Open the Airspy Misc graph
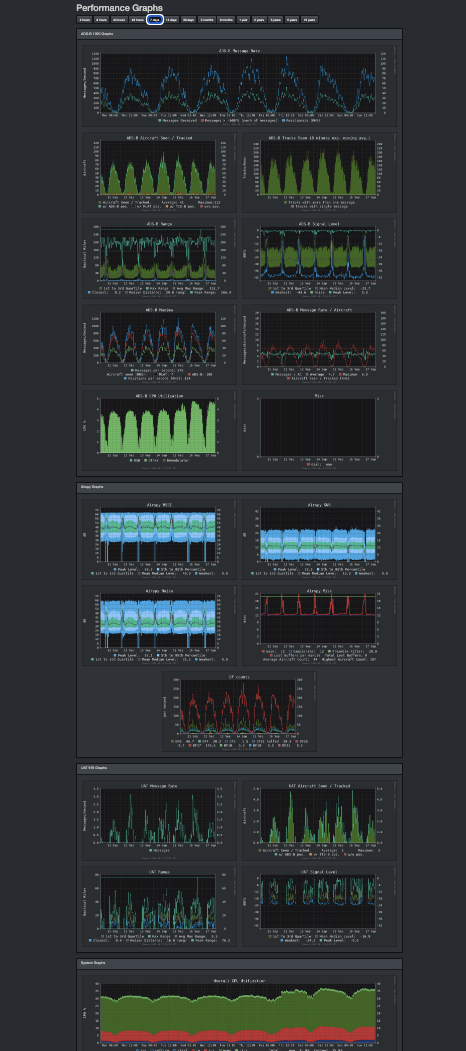466x1051 pixels. (319, 625)
